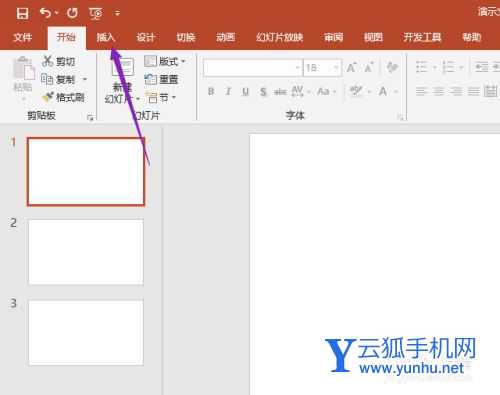Switch to the 视图 tab

pos(373,37)
